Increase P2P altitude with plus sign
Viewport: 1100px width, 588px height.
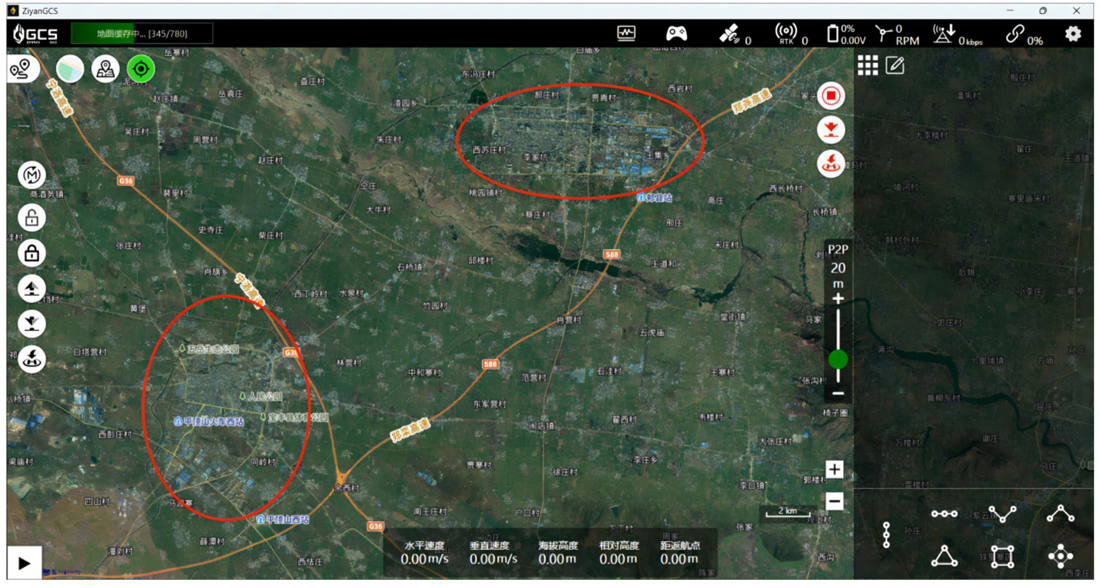coord(838,299)
